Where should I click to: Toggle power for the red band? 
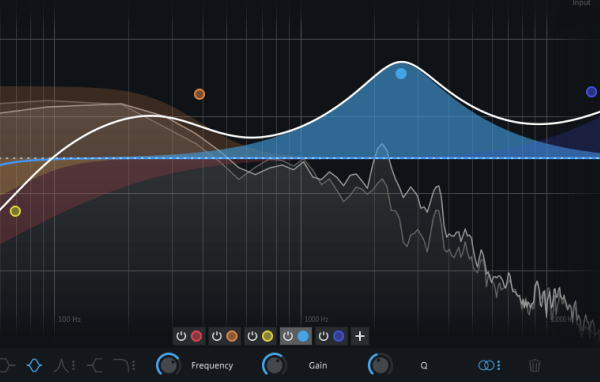click(181, 336)
